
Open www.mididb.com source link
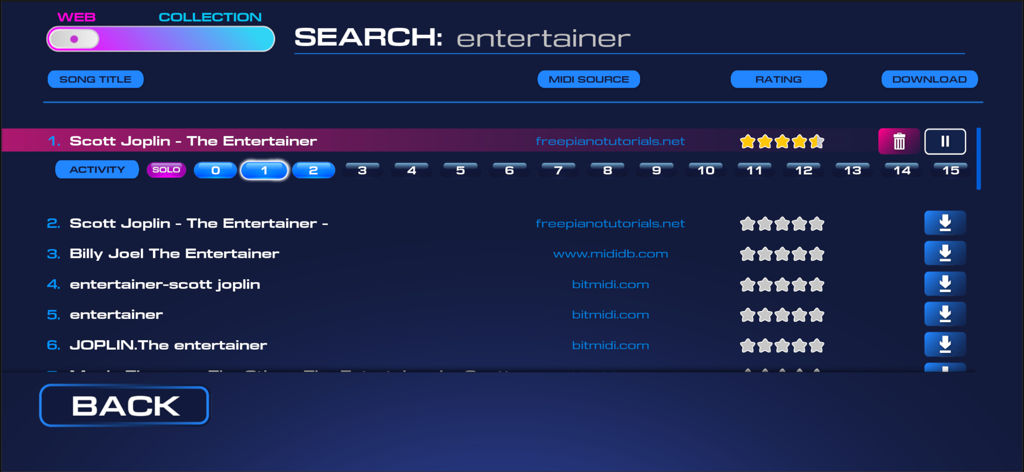point(611,254)
